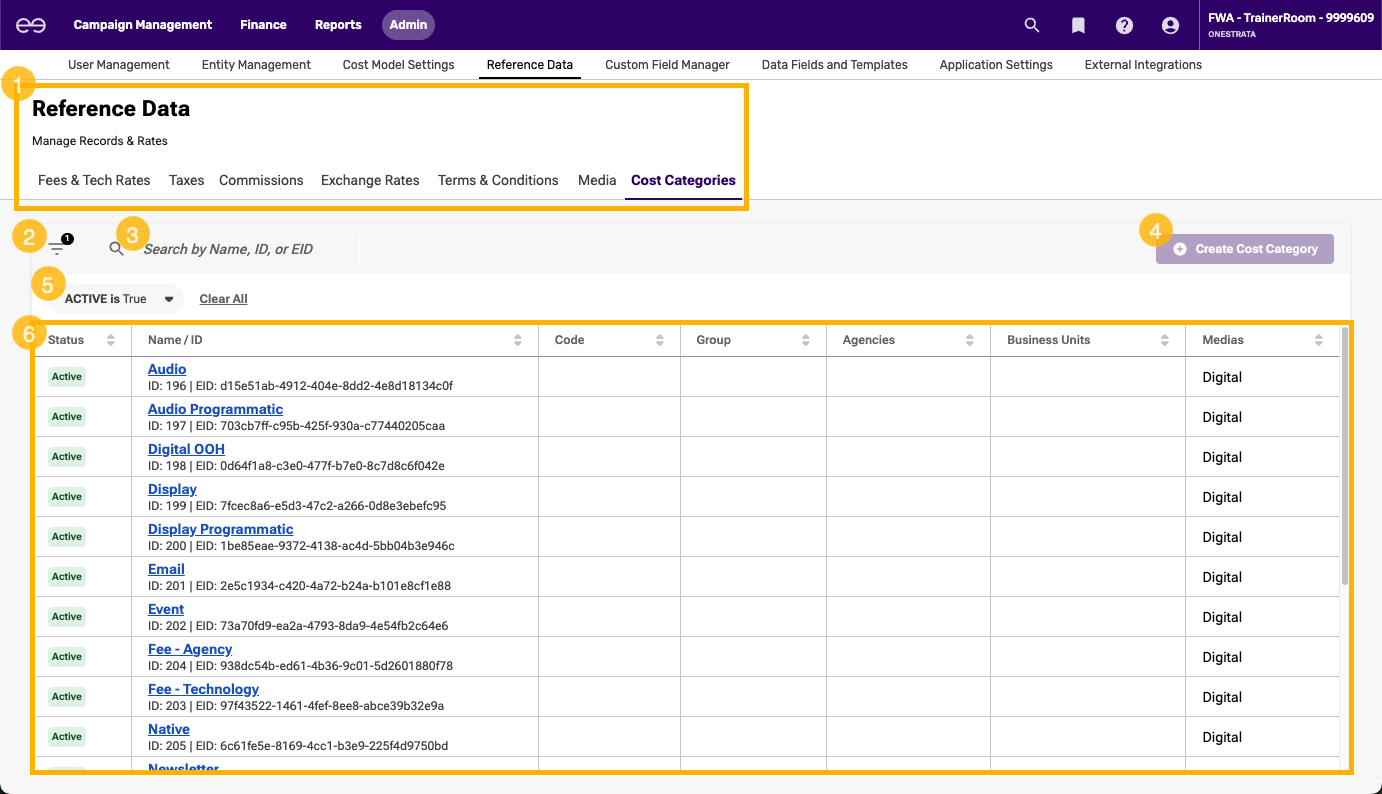
Task: Open the Finance menu
Action: click(x=263, y=25)
